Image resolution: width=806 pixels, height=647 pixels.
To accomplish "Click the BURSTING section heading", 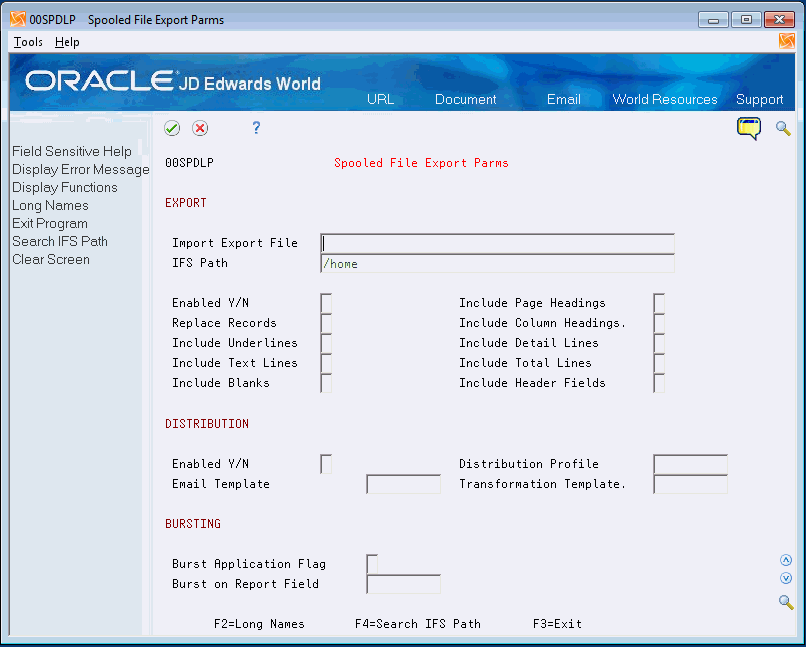I will 193,524.
